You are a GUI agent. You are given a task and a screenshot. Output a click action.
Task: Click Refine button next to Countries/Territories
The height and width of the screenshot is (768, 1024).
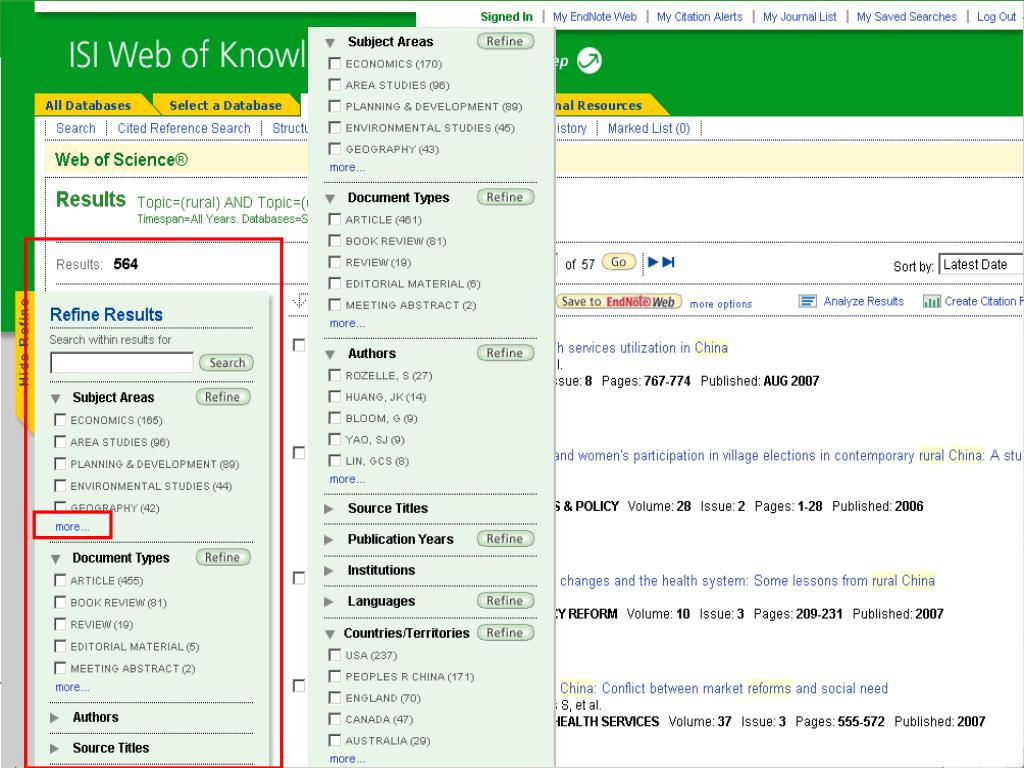point(505,633)
